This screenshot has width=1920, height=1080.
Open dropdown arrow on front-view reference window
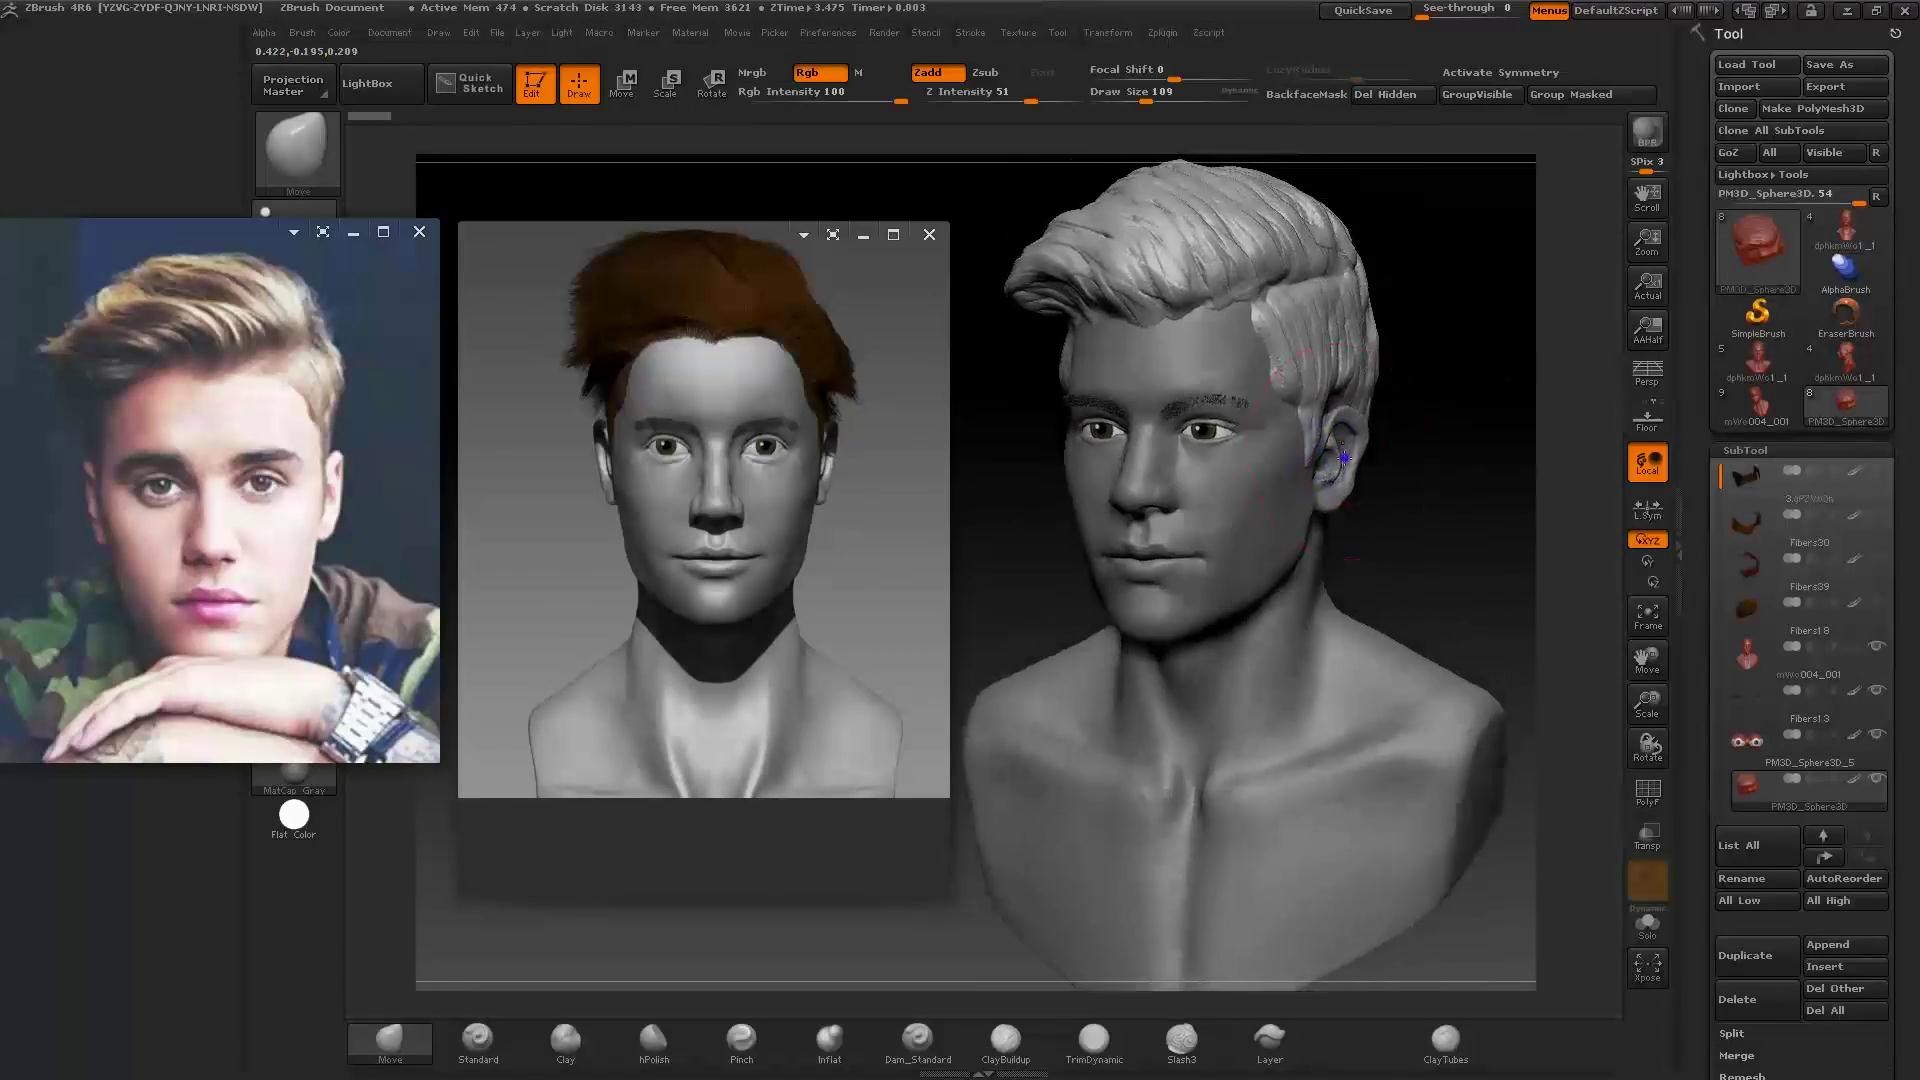pyautogui.click(x=804, y=235)
